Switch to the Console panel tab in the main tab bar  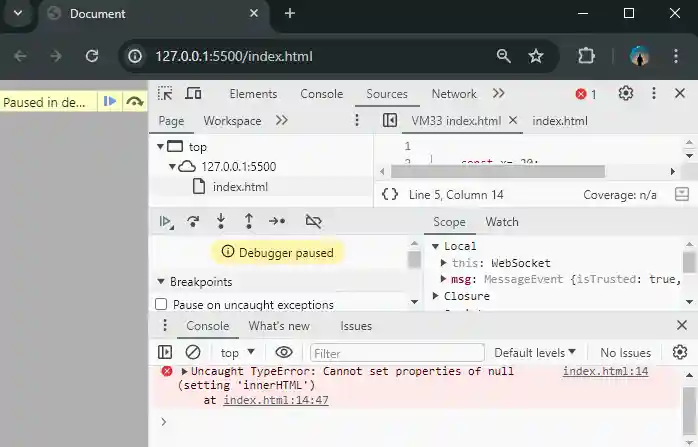coord(321,94)
